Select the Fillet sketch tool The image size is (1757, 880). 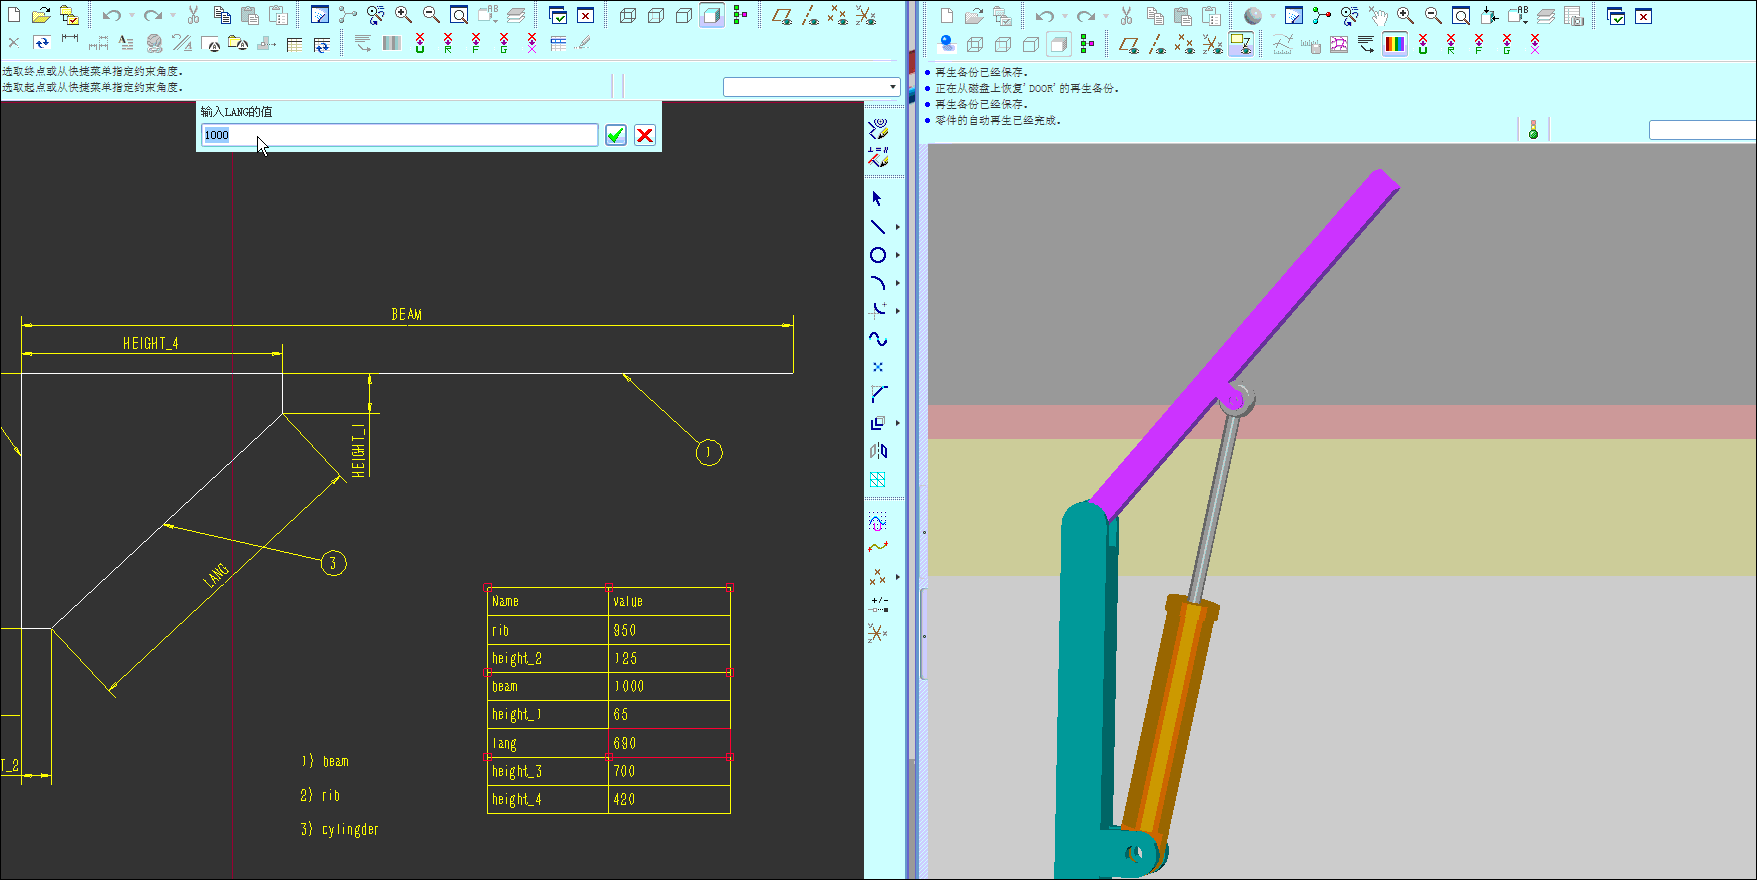coord(877,311)
